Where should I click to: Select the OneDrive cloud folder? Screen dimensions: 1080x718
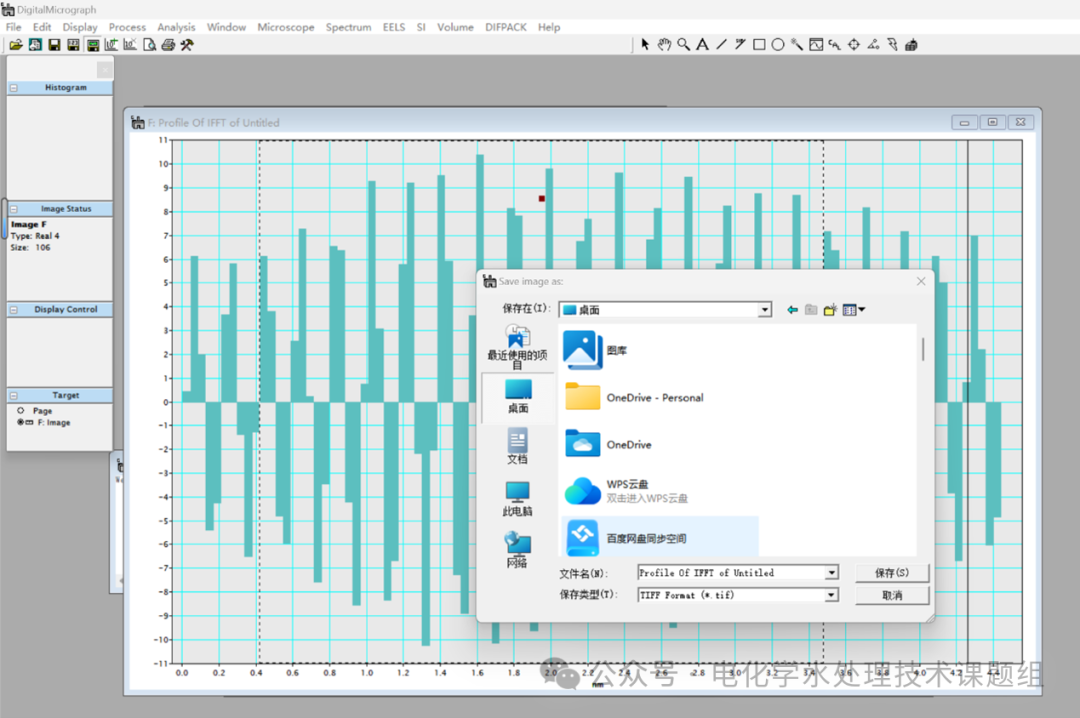tap(608, 444)
